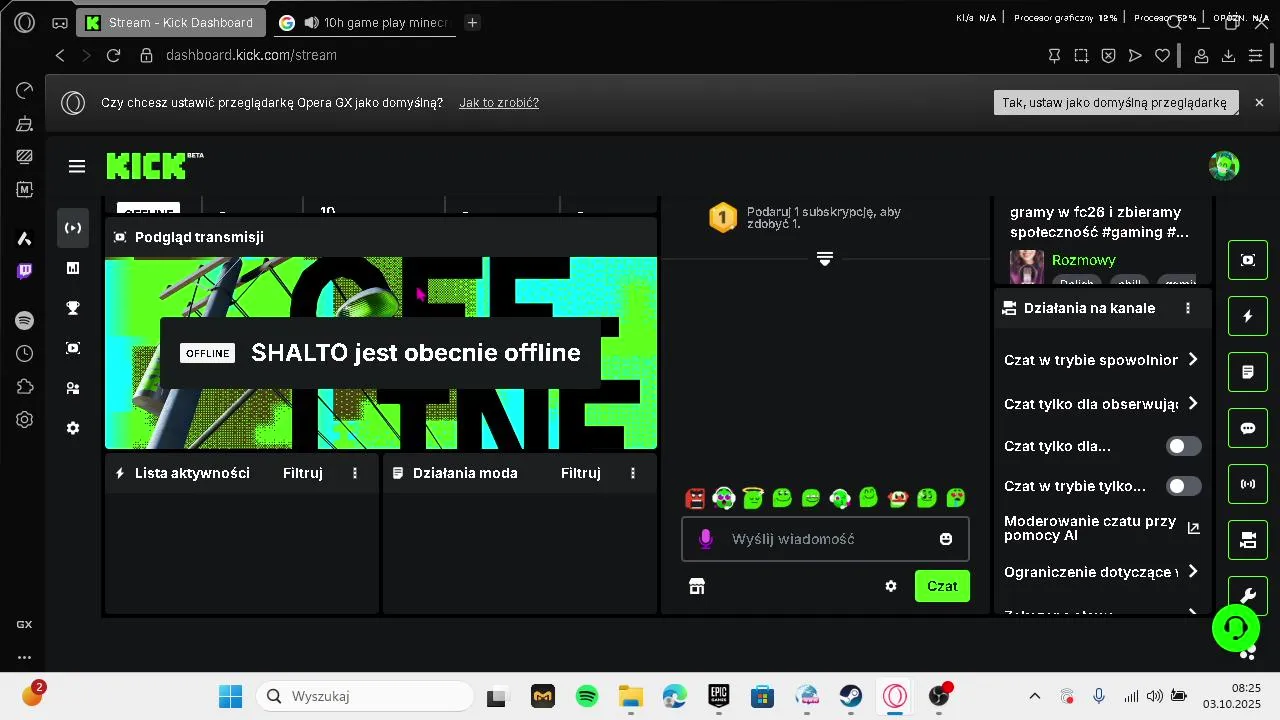
Task: Open a new browser tab
Action: pos(473,22)
